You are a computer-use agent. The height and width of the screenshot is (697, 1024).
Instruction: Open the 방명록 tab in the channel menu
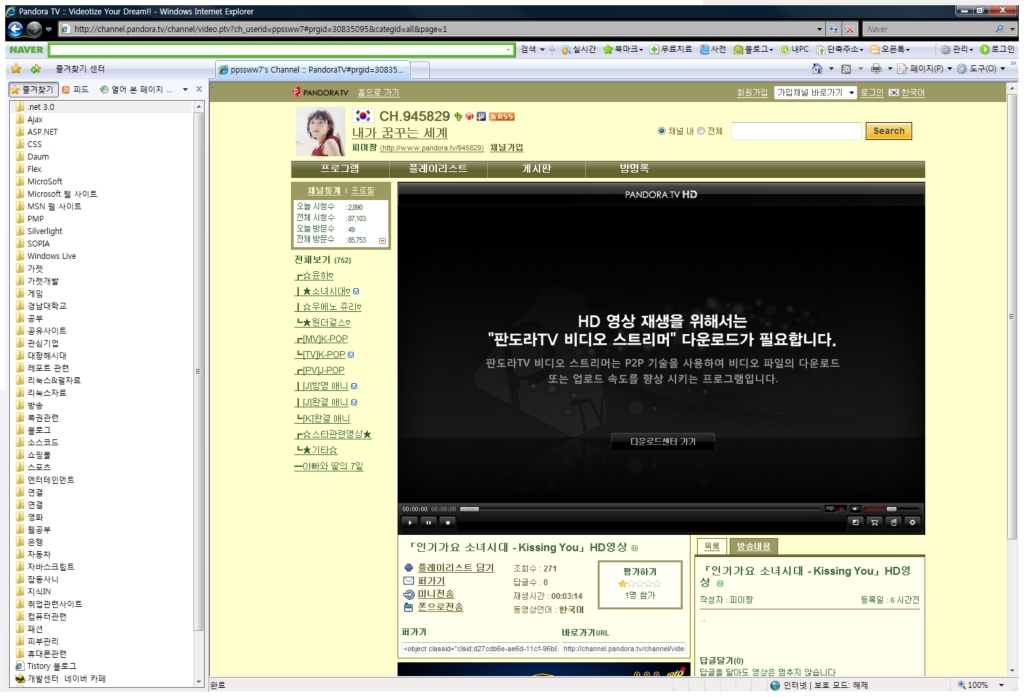(634, 169)
